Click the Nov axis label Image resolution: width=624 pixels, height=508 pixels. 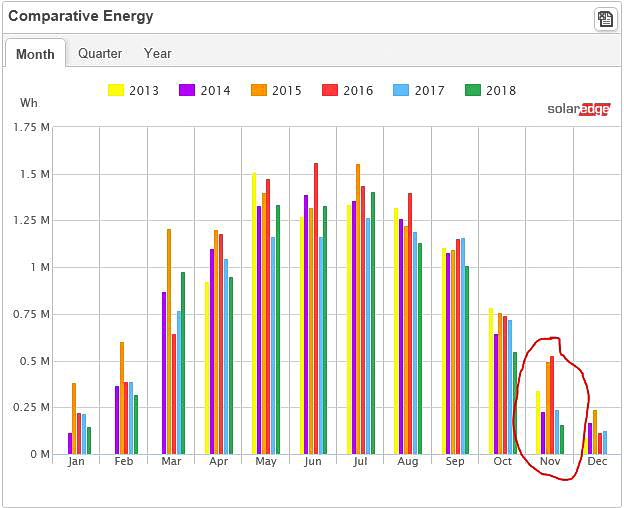pyautogui.click(x=550, y=461)
